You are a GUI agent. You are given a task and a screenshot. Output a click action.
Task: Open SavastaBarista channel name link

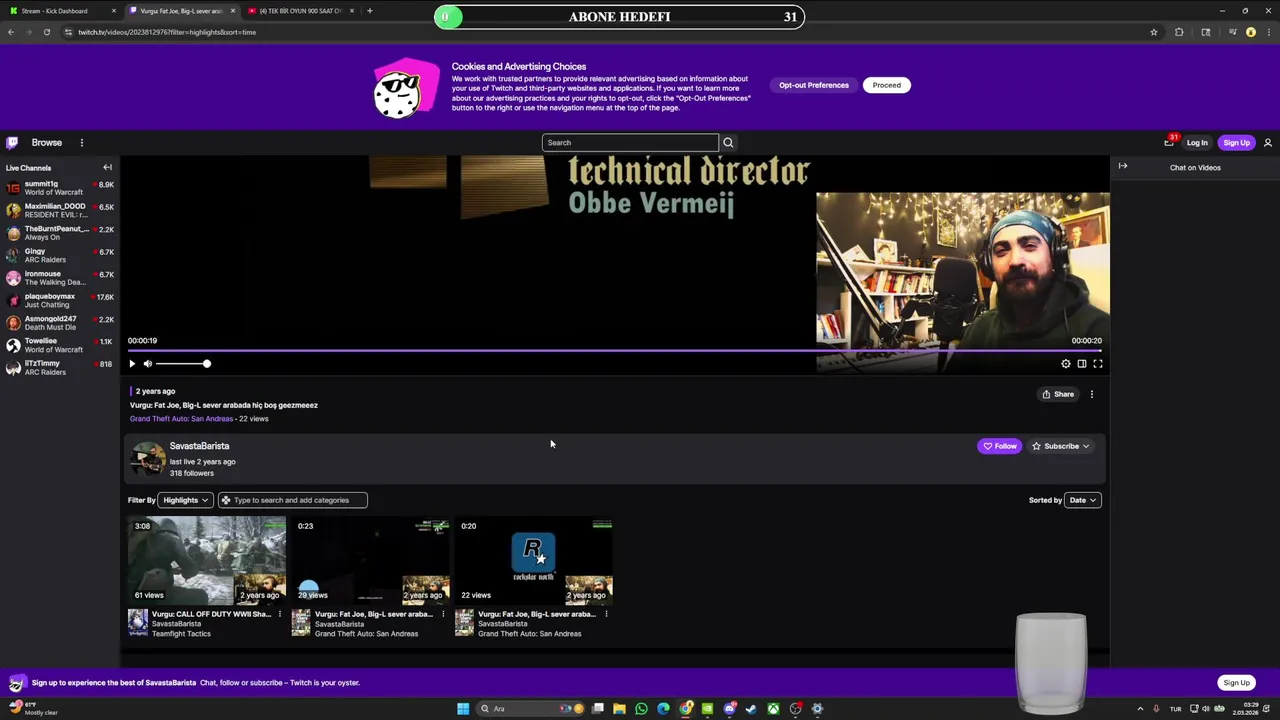click(199, 446)
